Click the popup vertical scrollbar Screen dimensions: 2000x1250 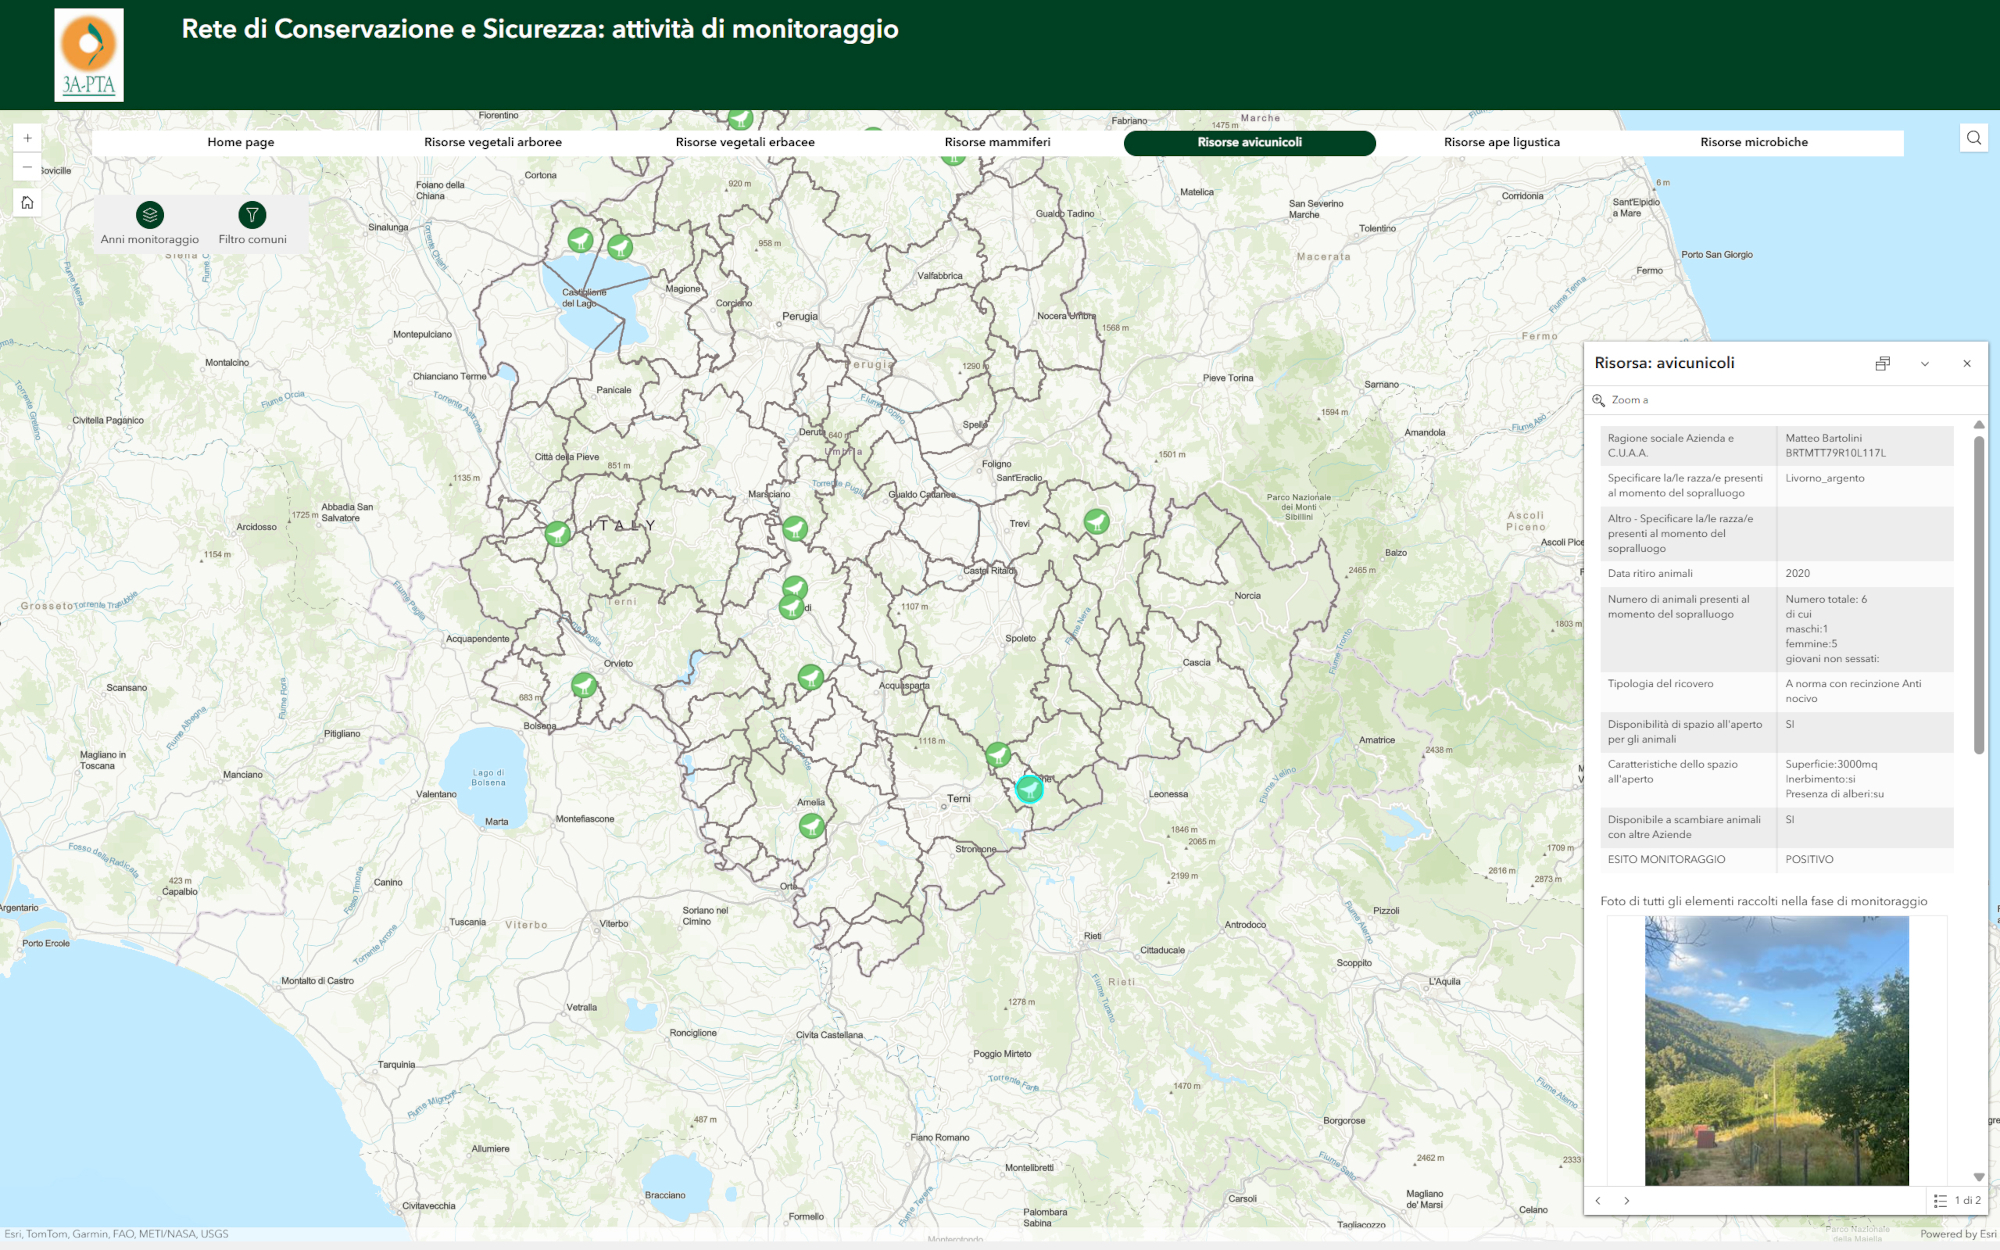[1979, 595]
